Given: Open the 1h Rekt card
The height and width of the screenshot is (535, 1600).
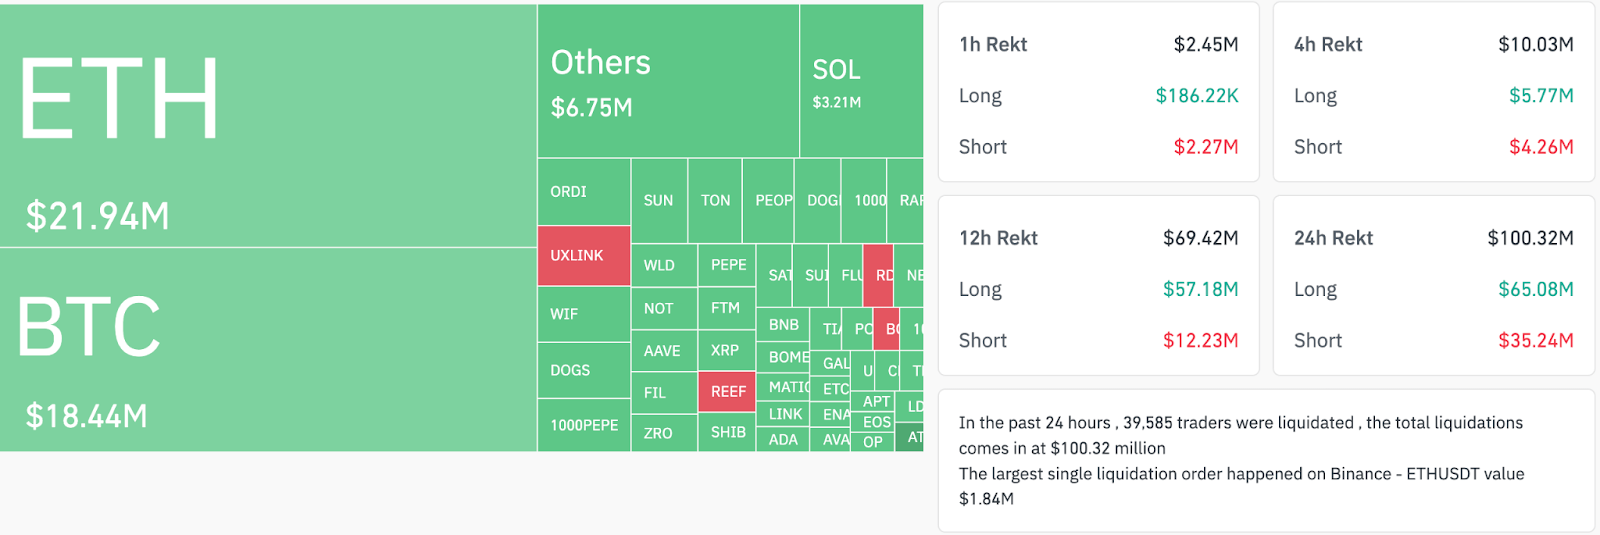Looking at the screenshot, I should [x=1098, y=92].
